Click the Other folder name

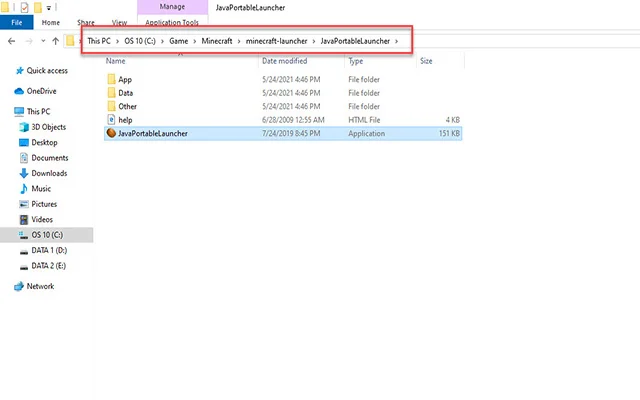[127, 106]
